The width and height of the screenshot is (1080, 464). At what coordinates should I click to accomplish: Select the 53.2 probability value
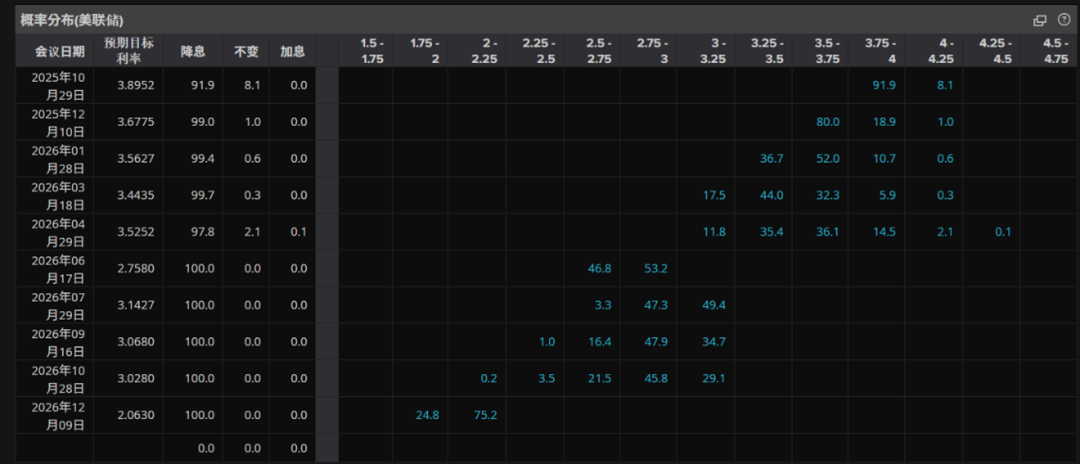coord(654,268)
